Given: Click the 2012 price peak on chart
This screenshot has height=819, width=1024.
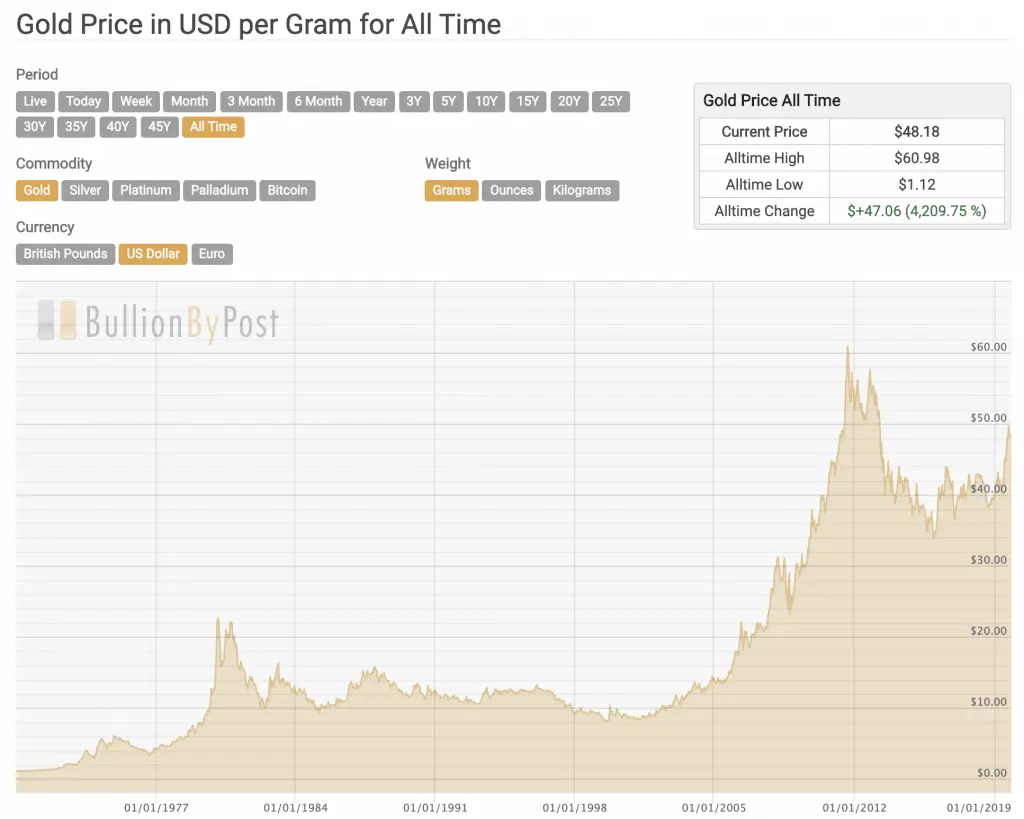Looking at the screenshot, I should point(848,348).
